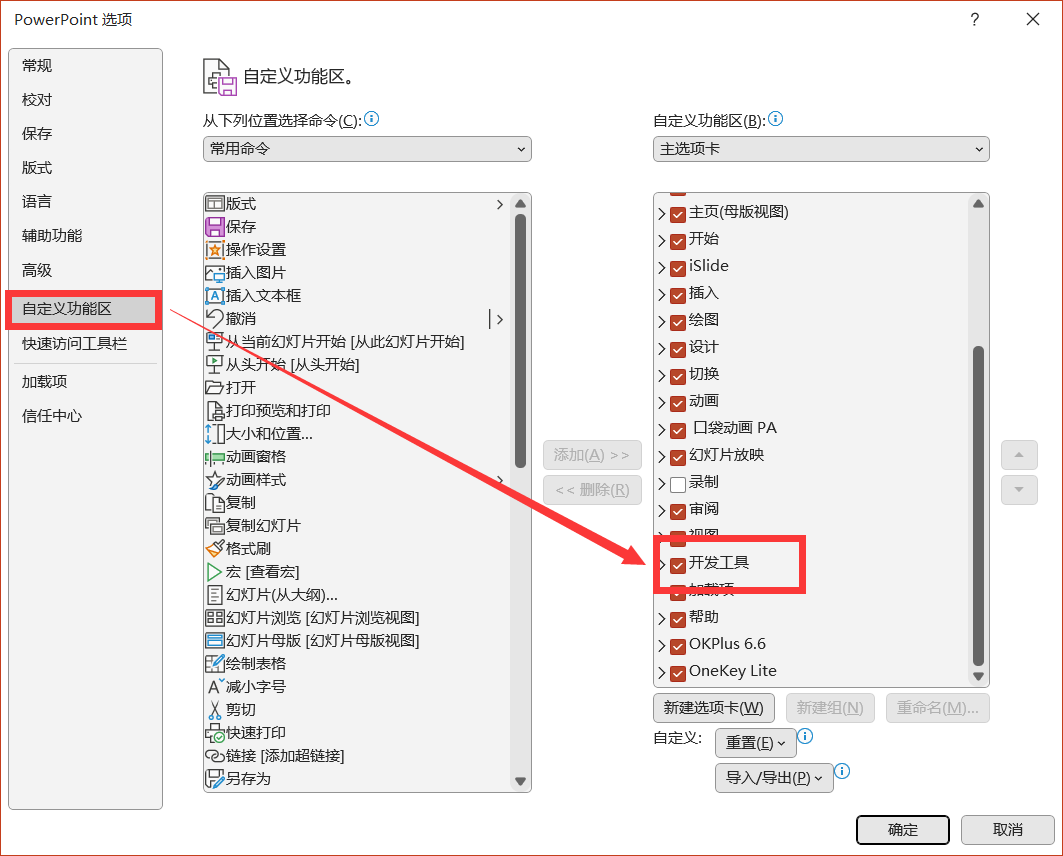The height and width of the screenshot is (856, 1063).
Task: Uncheck the 开发工具 (Developer) checkbox
Action: 677,565
